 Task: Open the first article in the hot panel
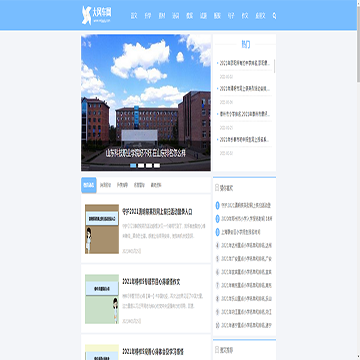(244, 63)
